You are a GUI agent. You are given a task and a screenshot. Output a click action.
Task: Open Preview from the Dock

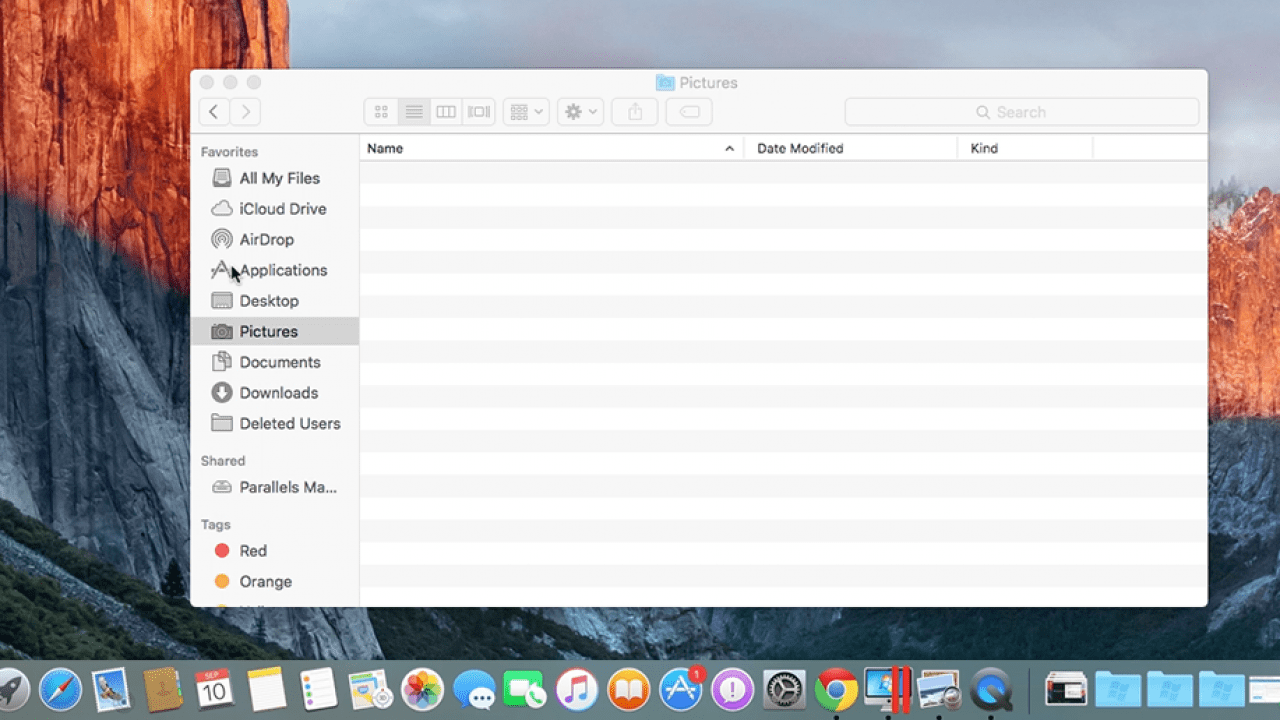pyautogui.click(x=940, y=689)
